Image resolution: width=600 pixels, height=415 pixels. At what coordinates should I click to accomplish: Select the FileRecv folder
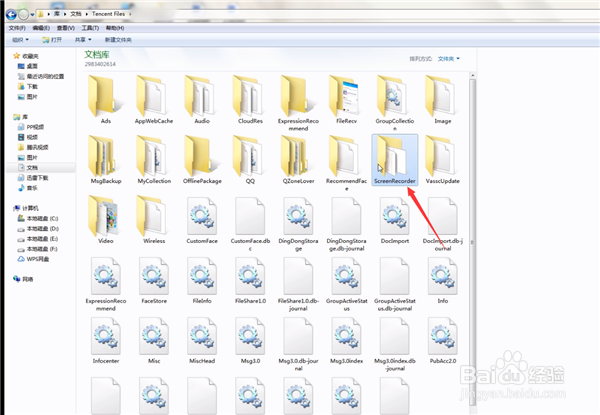coord(346,100)
